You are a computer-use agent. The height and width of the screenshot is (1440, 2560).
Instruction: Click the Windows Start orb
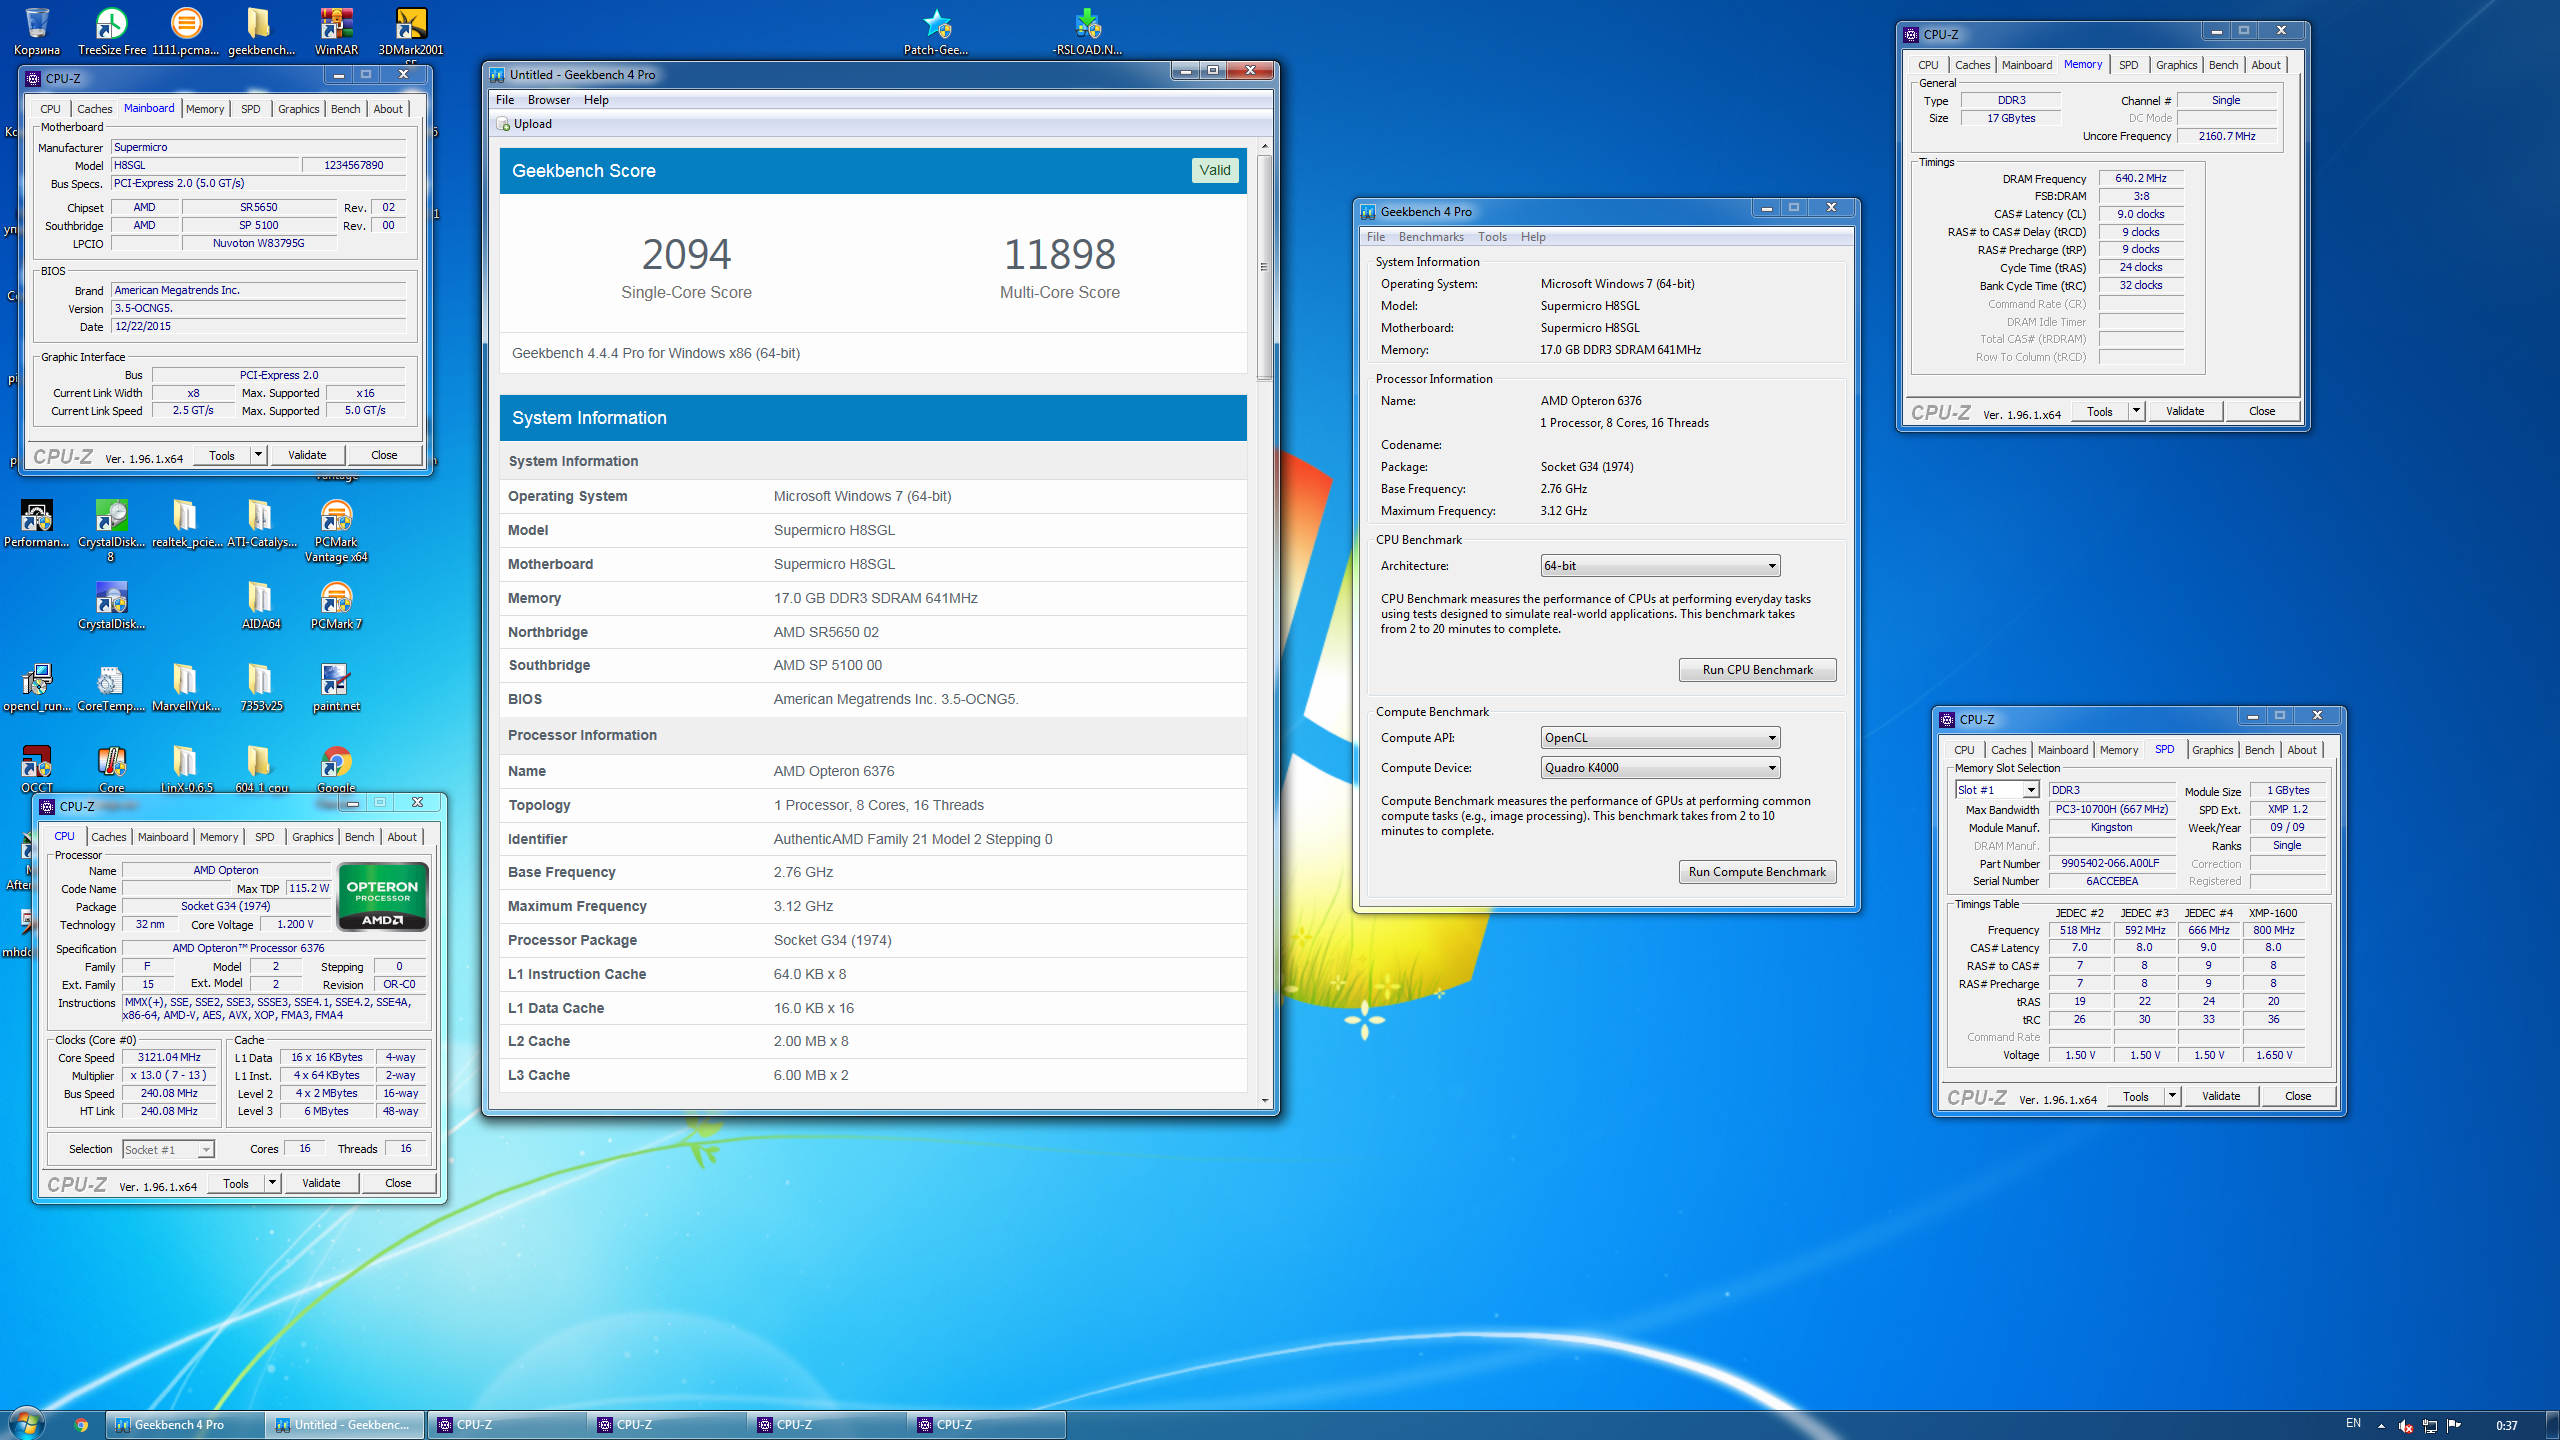[26, 1424]
